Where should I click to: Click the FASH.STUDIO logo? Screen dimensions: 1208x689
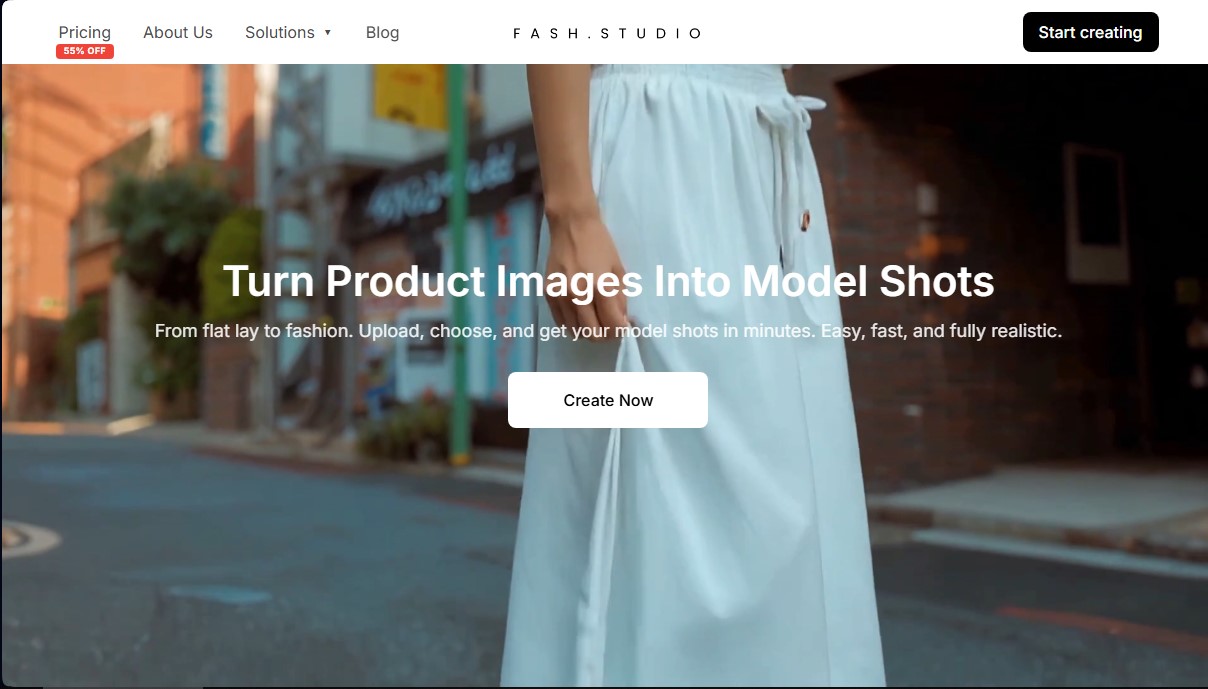608,33
